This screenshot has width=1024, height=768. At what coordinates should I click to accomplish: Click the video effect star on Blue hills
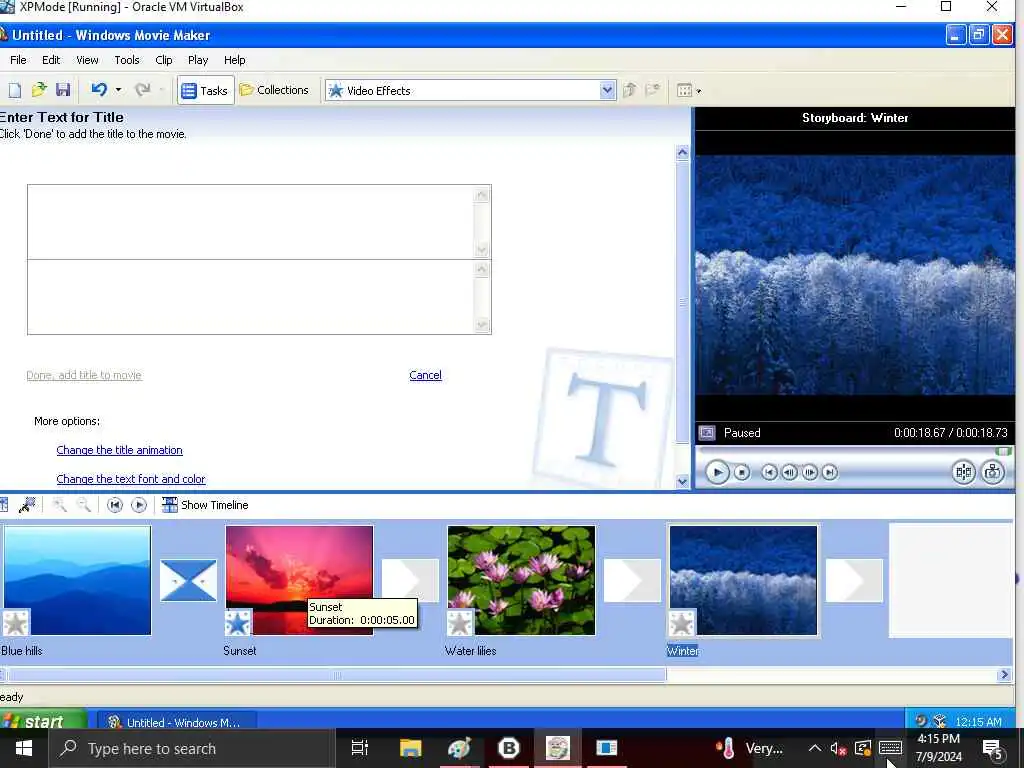16,622
